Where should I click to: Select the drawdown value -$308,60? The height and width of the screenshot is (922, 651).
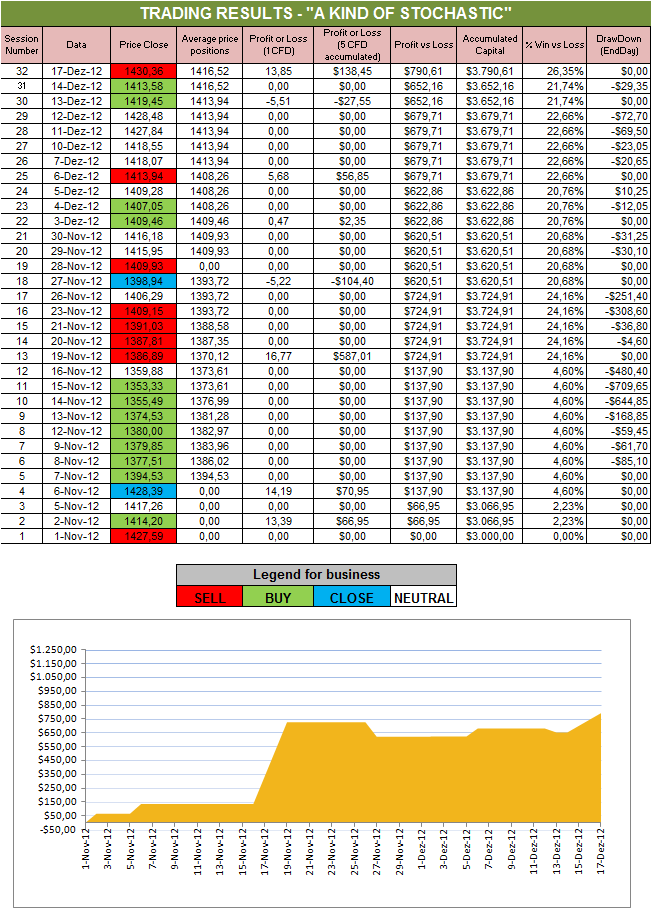(619, 311)
